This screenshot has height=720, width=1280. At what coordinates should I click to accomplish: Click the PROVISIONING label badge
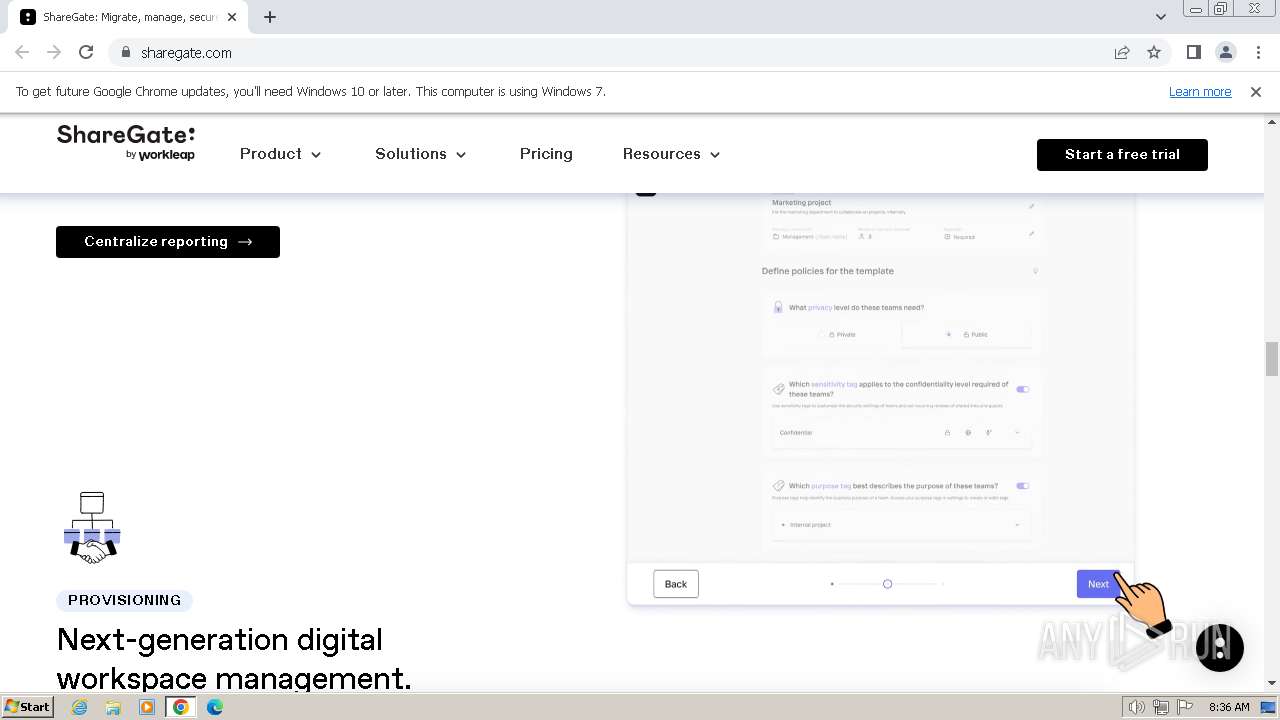(x=124, y=600)
